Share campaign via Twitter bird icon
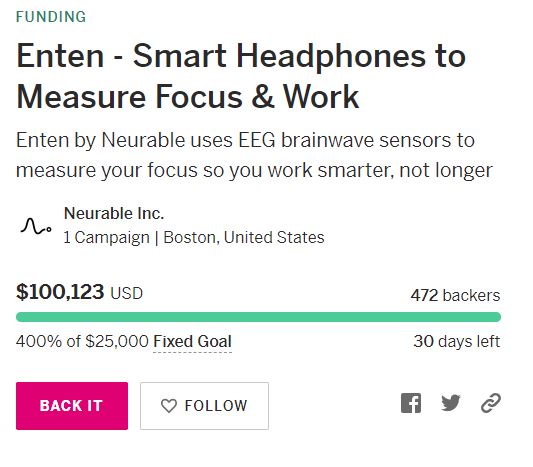This screenshot has height=467, width=533. pyautogui.click(x=451, y=403)
